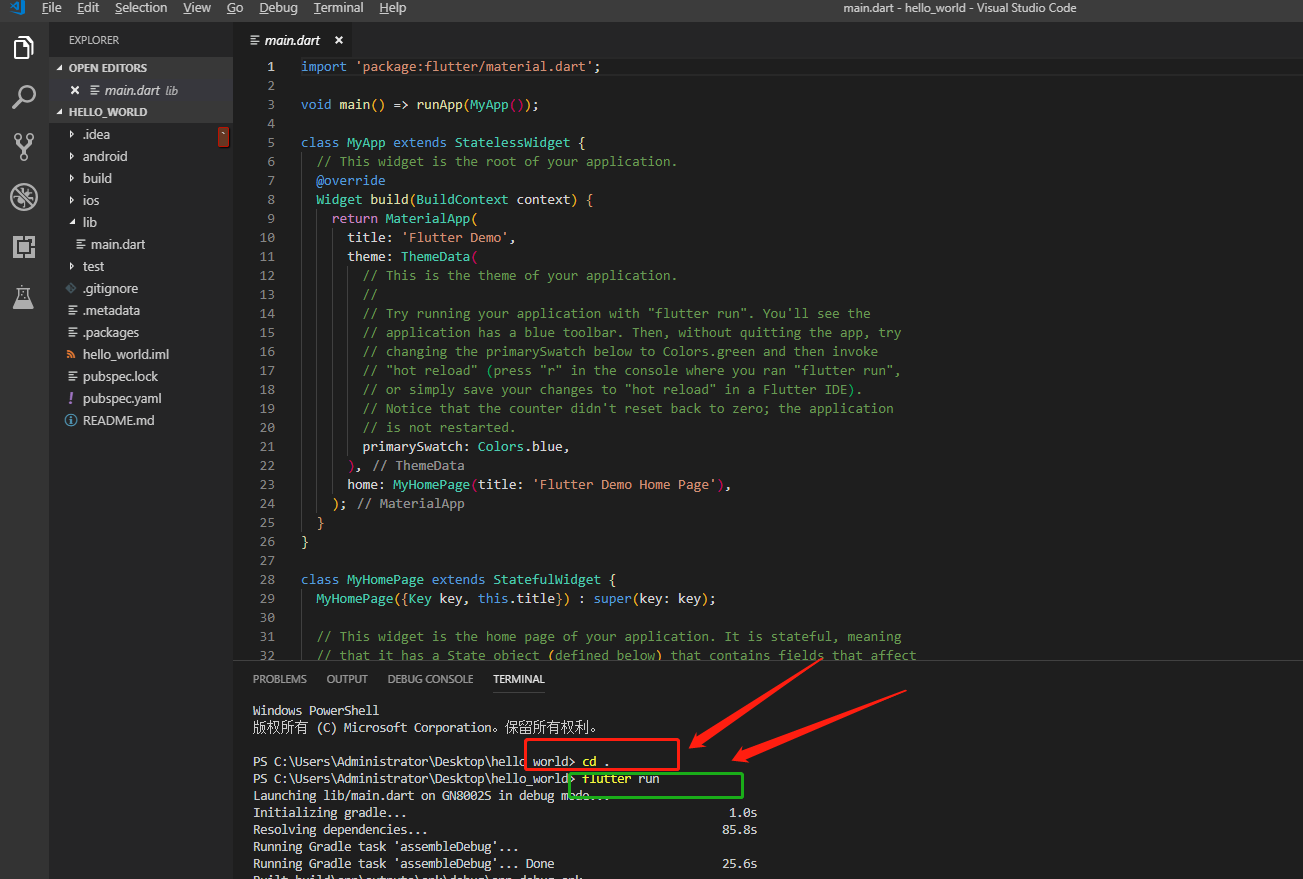Click the VS Code logo icon
The width and height of the screenshot is (1303, 879).
coord(17,8)
